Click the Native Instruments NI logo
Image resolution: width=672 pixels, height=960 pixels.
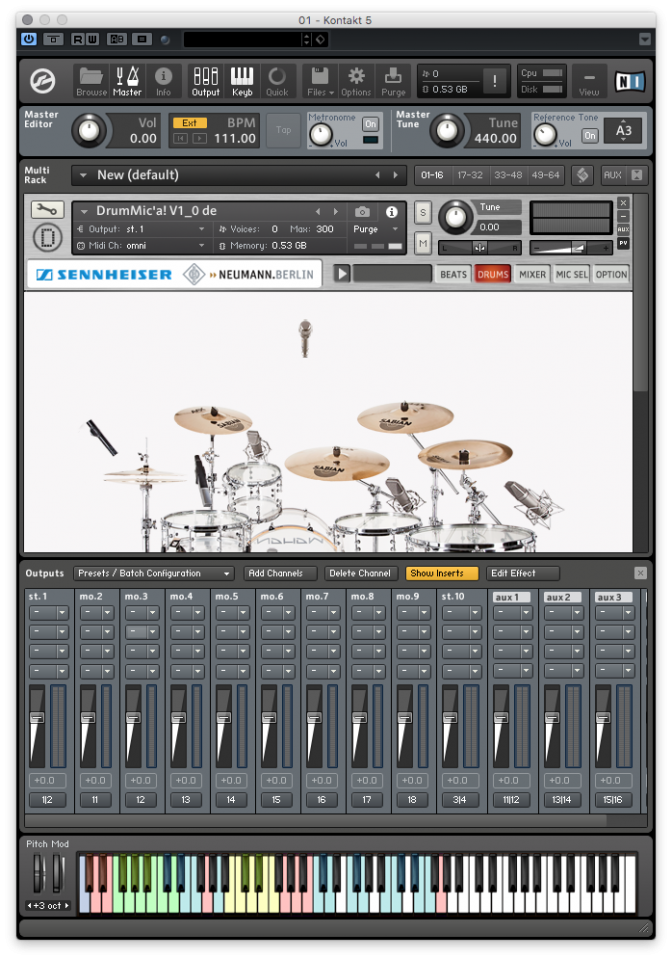point(630,81)
